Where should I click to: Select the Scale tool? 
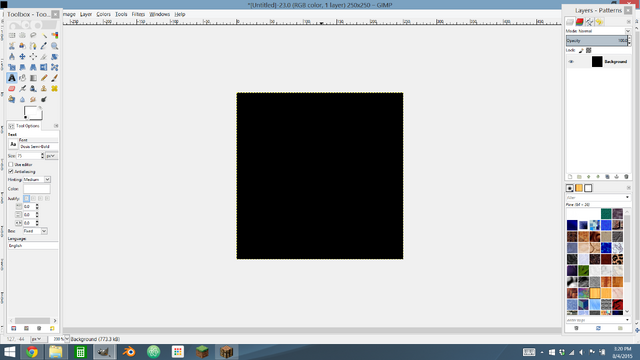coord(12,67)
